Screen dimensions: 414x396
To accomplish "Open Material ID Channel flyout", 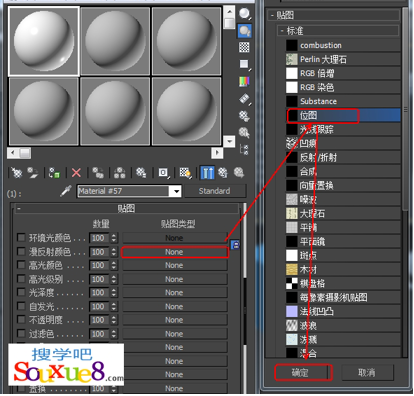I will coord(163,173).
